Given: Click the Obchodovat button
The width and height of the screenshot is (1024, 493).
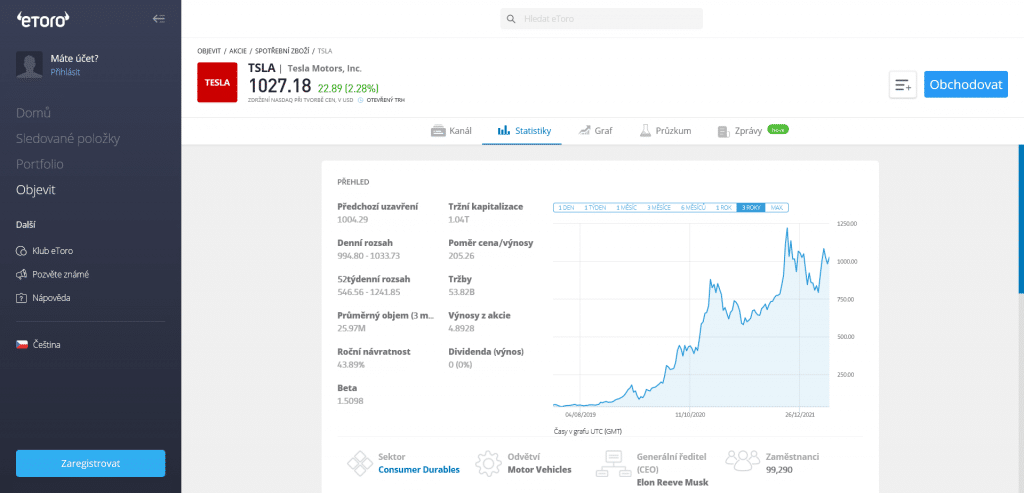Looking at the screenshot, I should click(966, 85).
